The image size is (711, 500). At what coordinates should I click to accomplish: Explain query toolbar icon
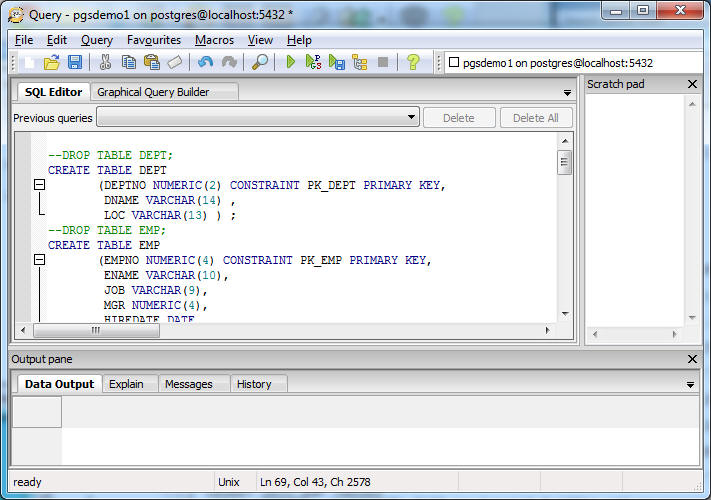point(360,62)
